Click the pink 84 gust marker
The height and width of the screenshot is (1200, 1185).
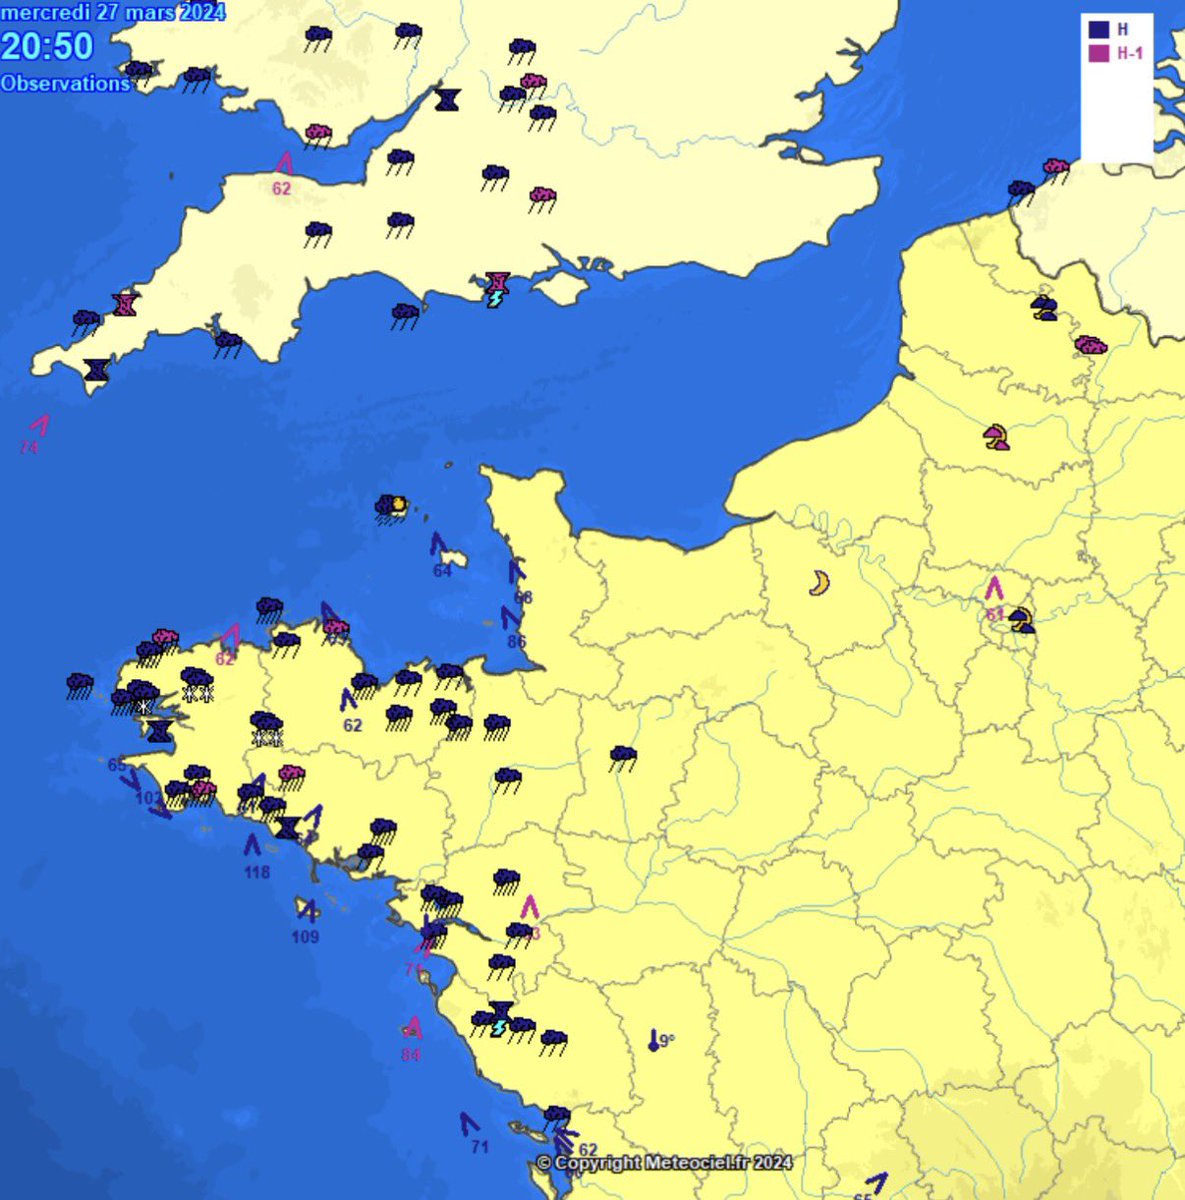(x=411, y=1039)
